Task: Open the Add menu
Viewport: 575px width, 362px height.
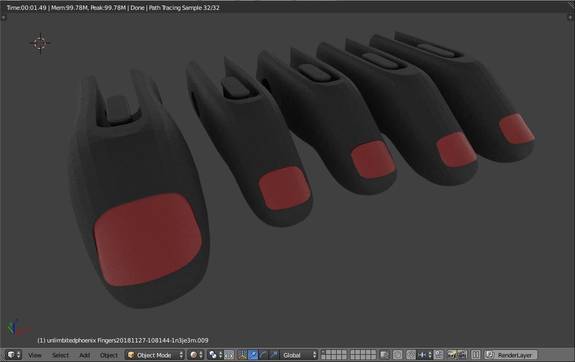Action: 84,355
